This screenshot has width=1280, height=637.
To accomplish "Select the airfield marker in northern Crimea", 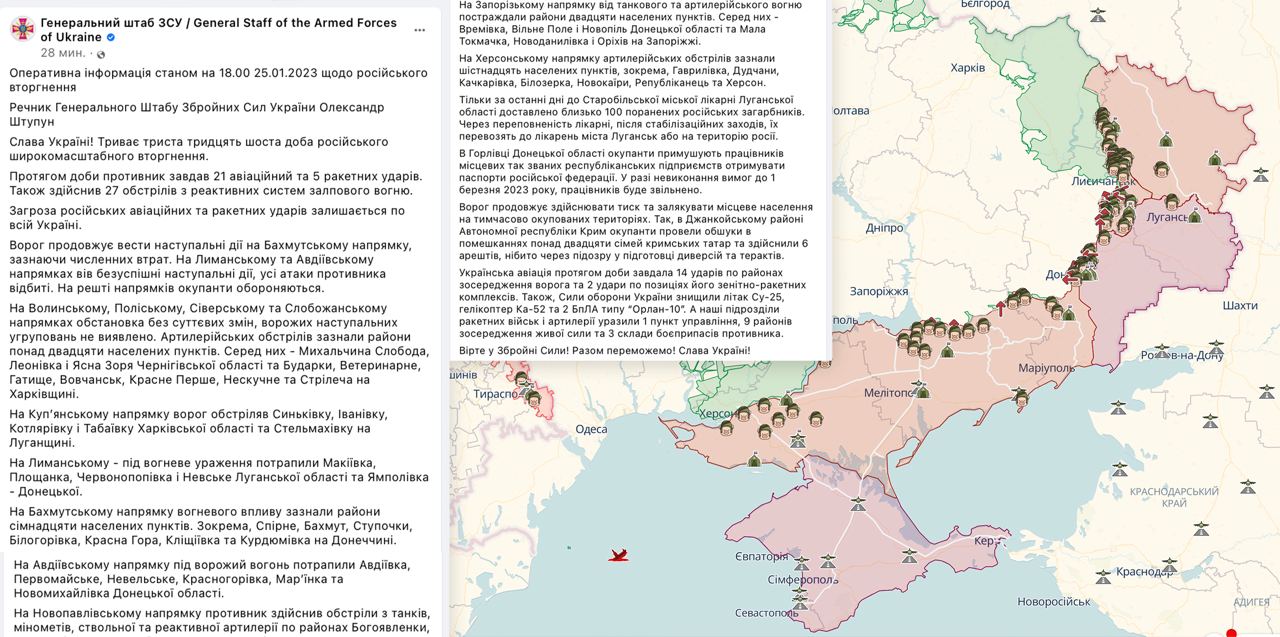I will tap(857, 505).
